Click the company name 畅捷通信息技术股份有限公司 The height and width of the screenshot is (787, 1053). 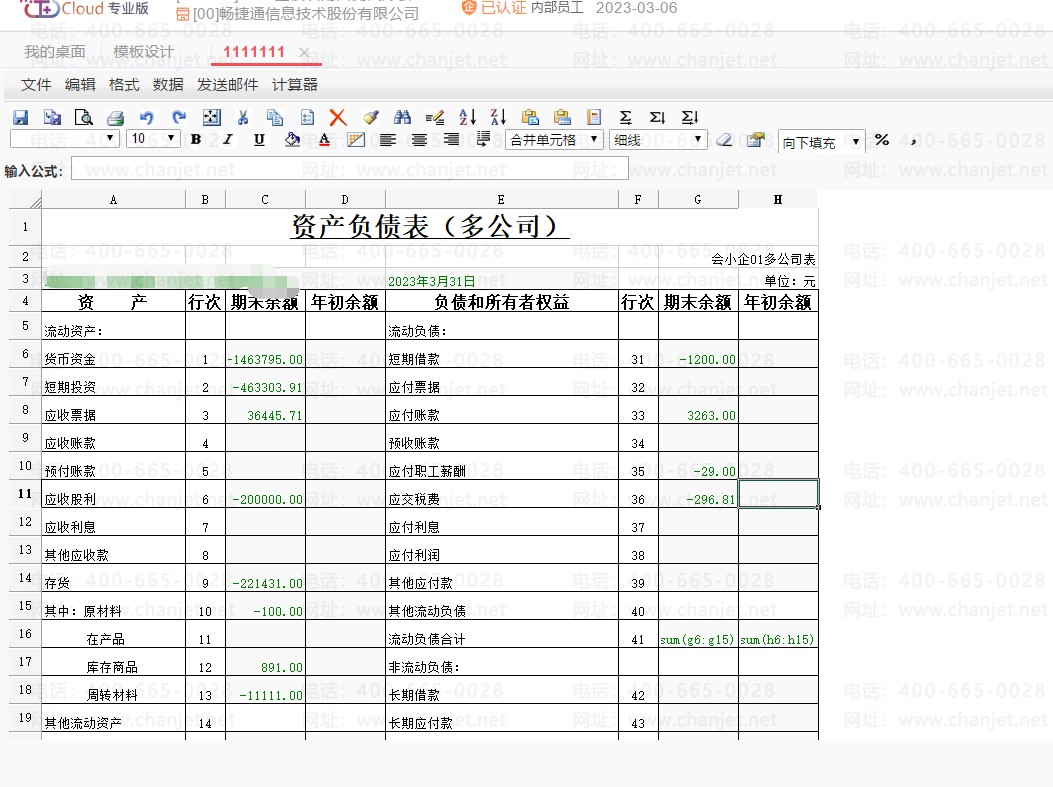pos(318,13)
